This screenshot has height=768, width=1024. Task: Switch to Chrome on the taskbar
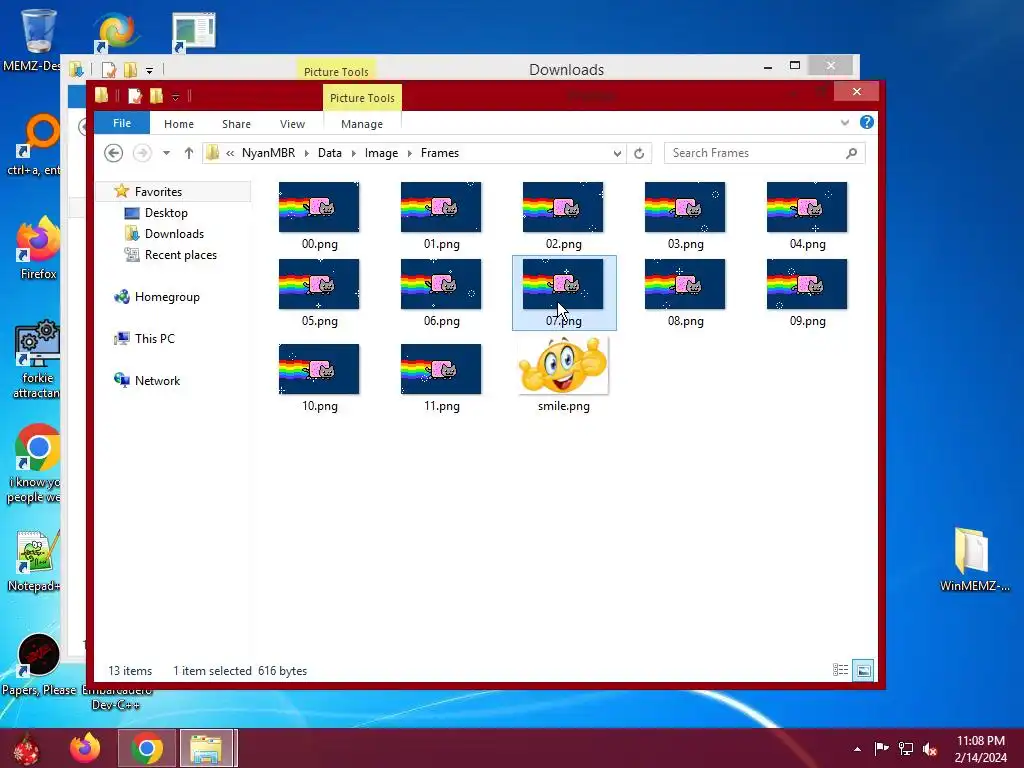[x=147, y=748]
